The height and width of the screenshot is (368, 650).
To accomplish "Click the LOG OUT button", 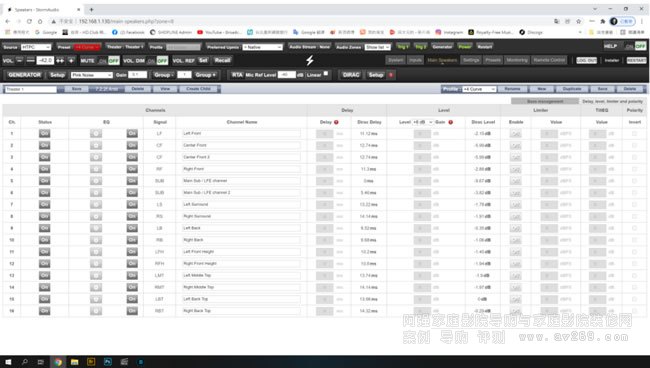I will tap(587, 61).
